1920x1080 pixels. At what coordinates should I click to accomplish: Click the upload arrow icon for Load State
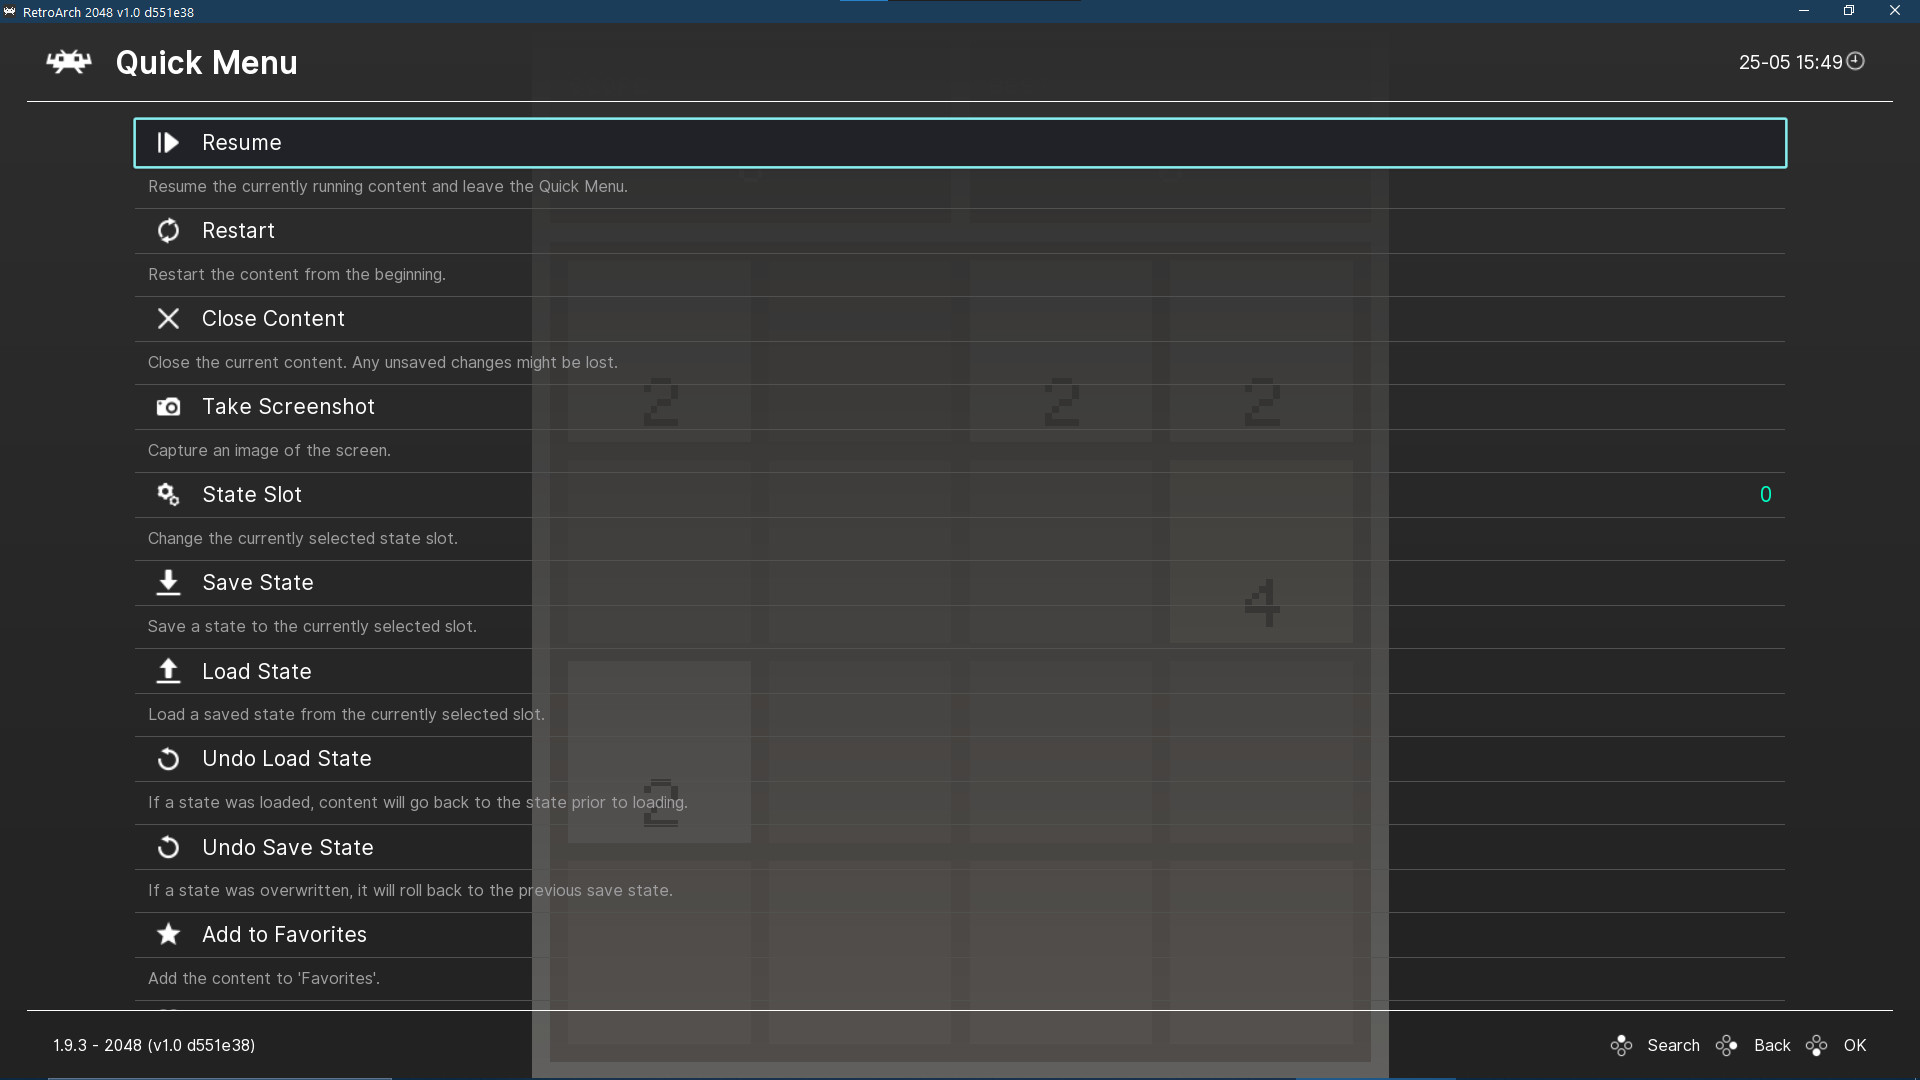(168, 671)
